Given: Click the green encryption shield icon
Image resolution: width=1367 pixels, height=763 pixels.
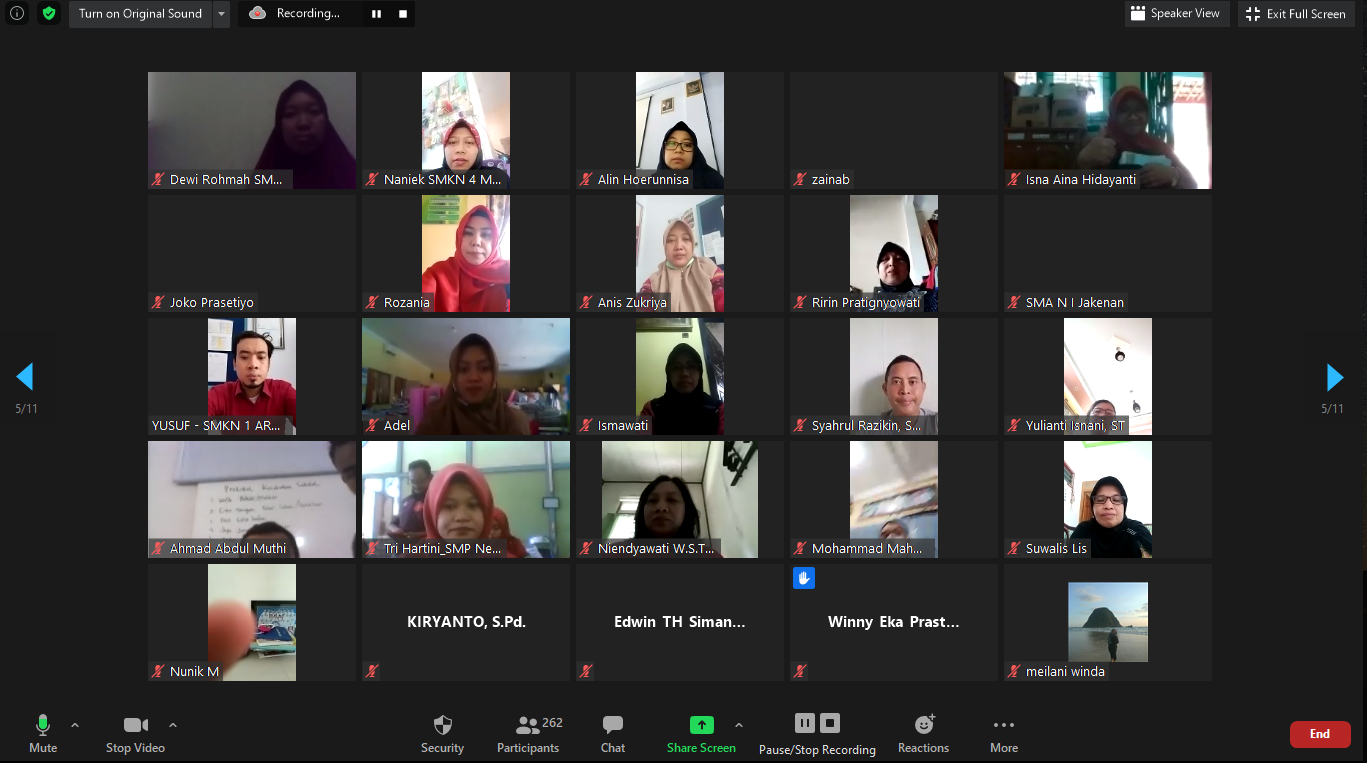Looking at the screenshot, I should (x=49, y=14).
